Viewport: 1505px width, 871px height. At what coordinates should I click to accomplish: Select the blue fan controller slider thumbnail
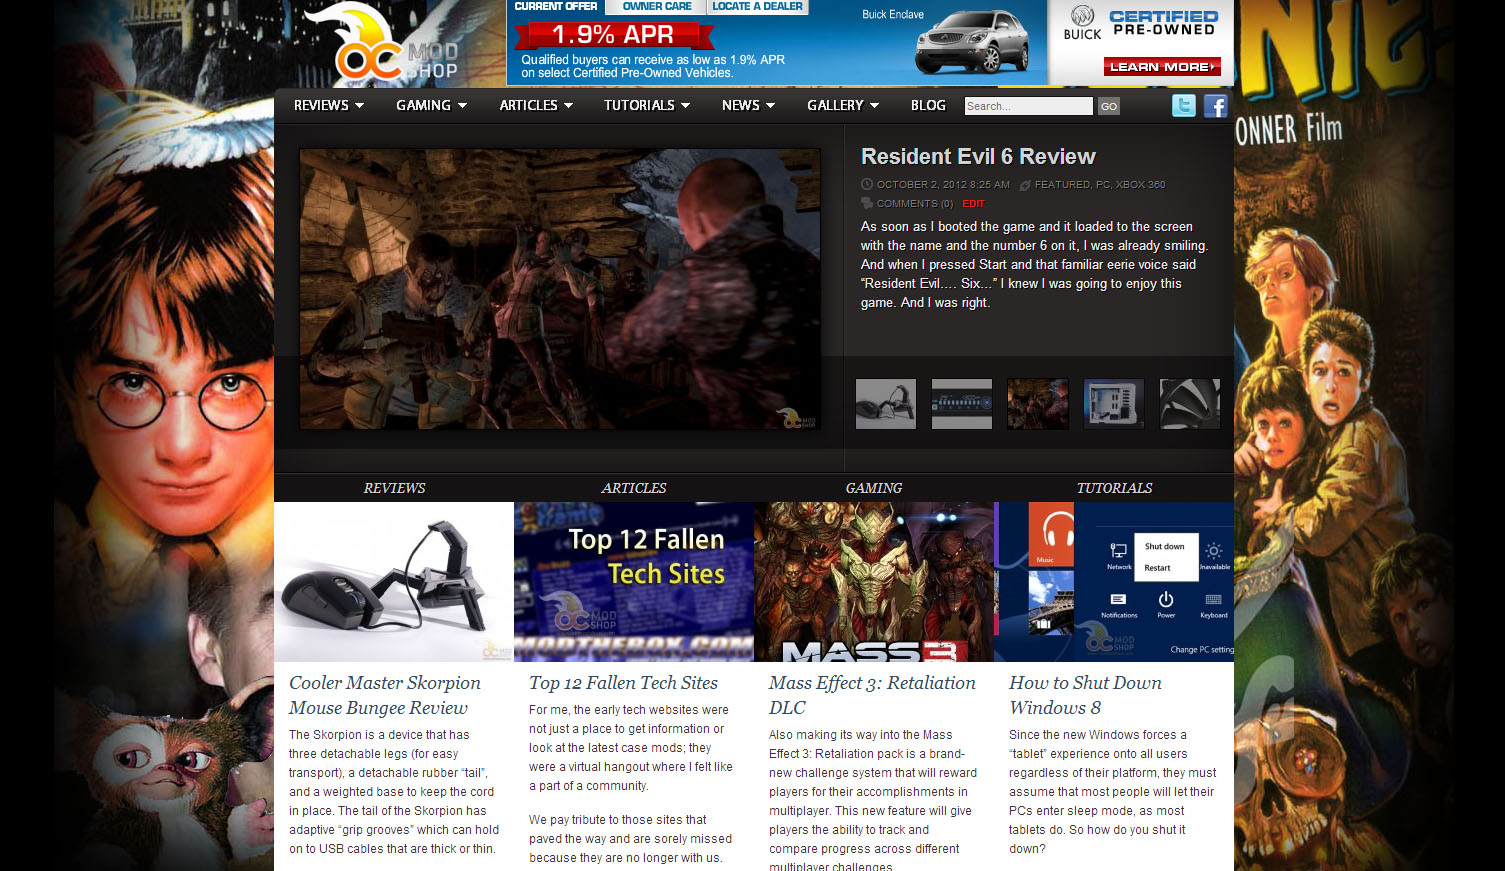point(962,404)
